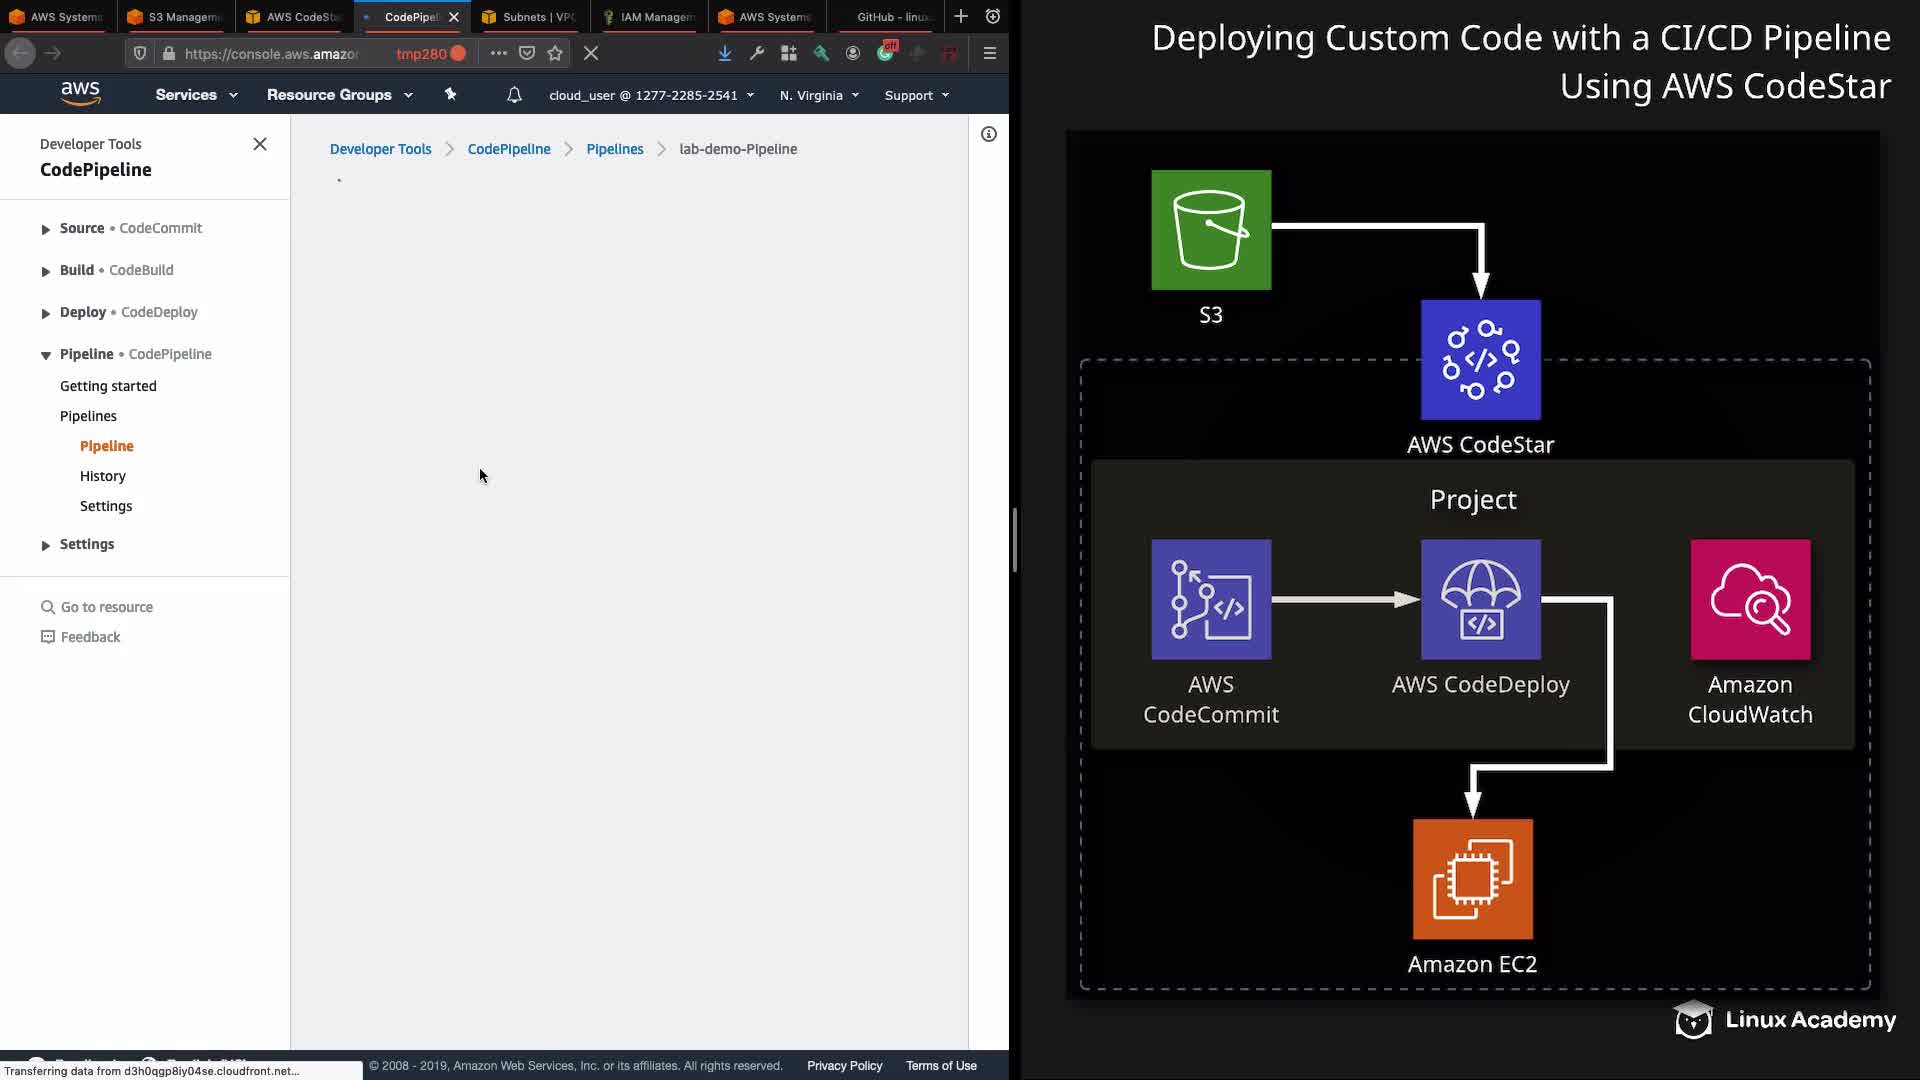Open the cloud_user account dropdown
The image size is (1920, 1080).
tap(651, 95)
